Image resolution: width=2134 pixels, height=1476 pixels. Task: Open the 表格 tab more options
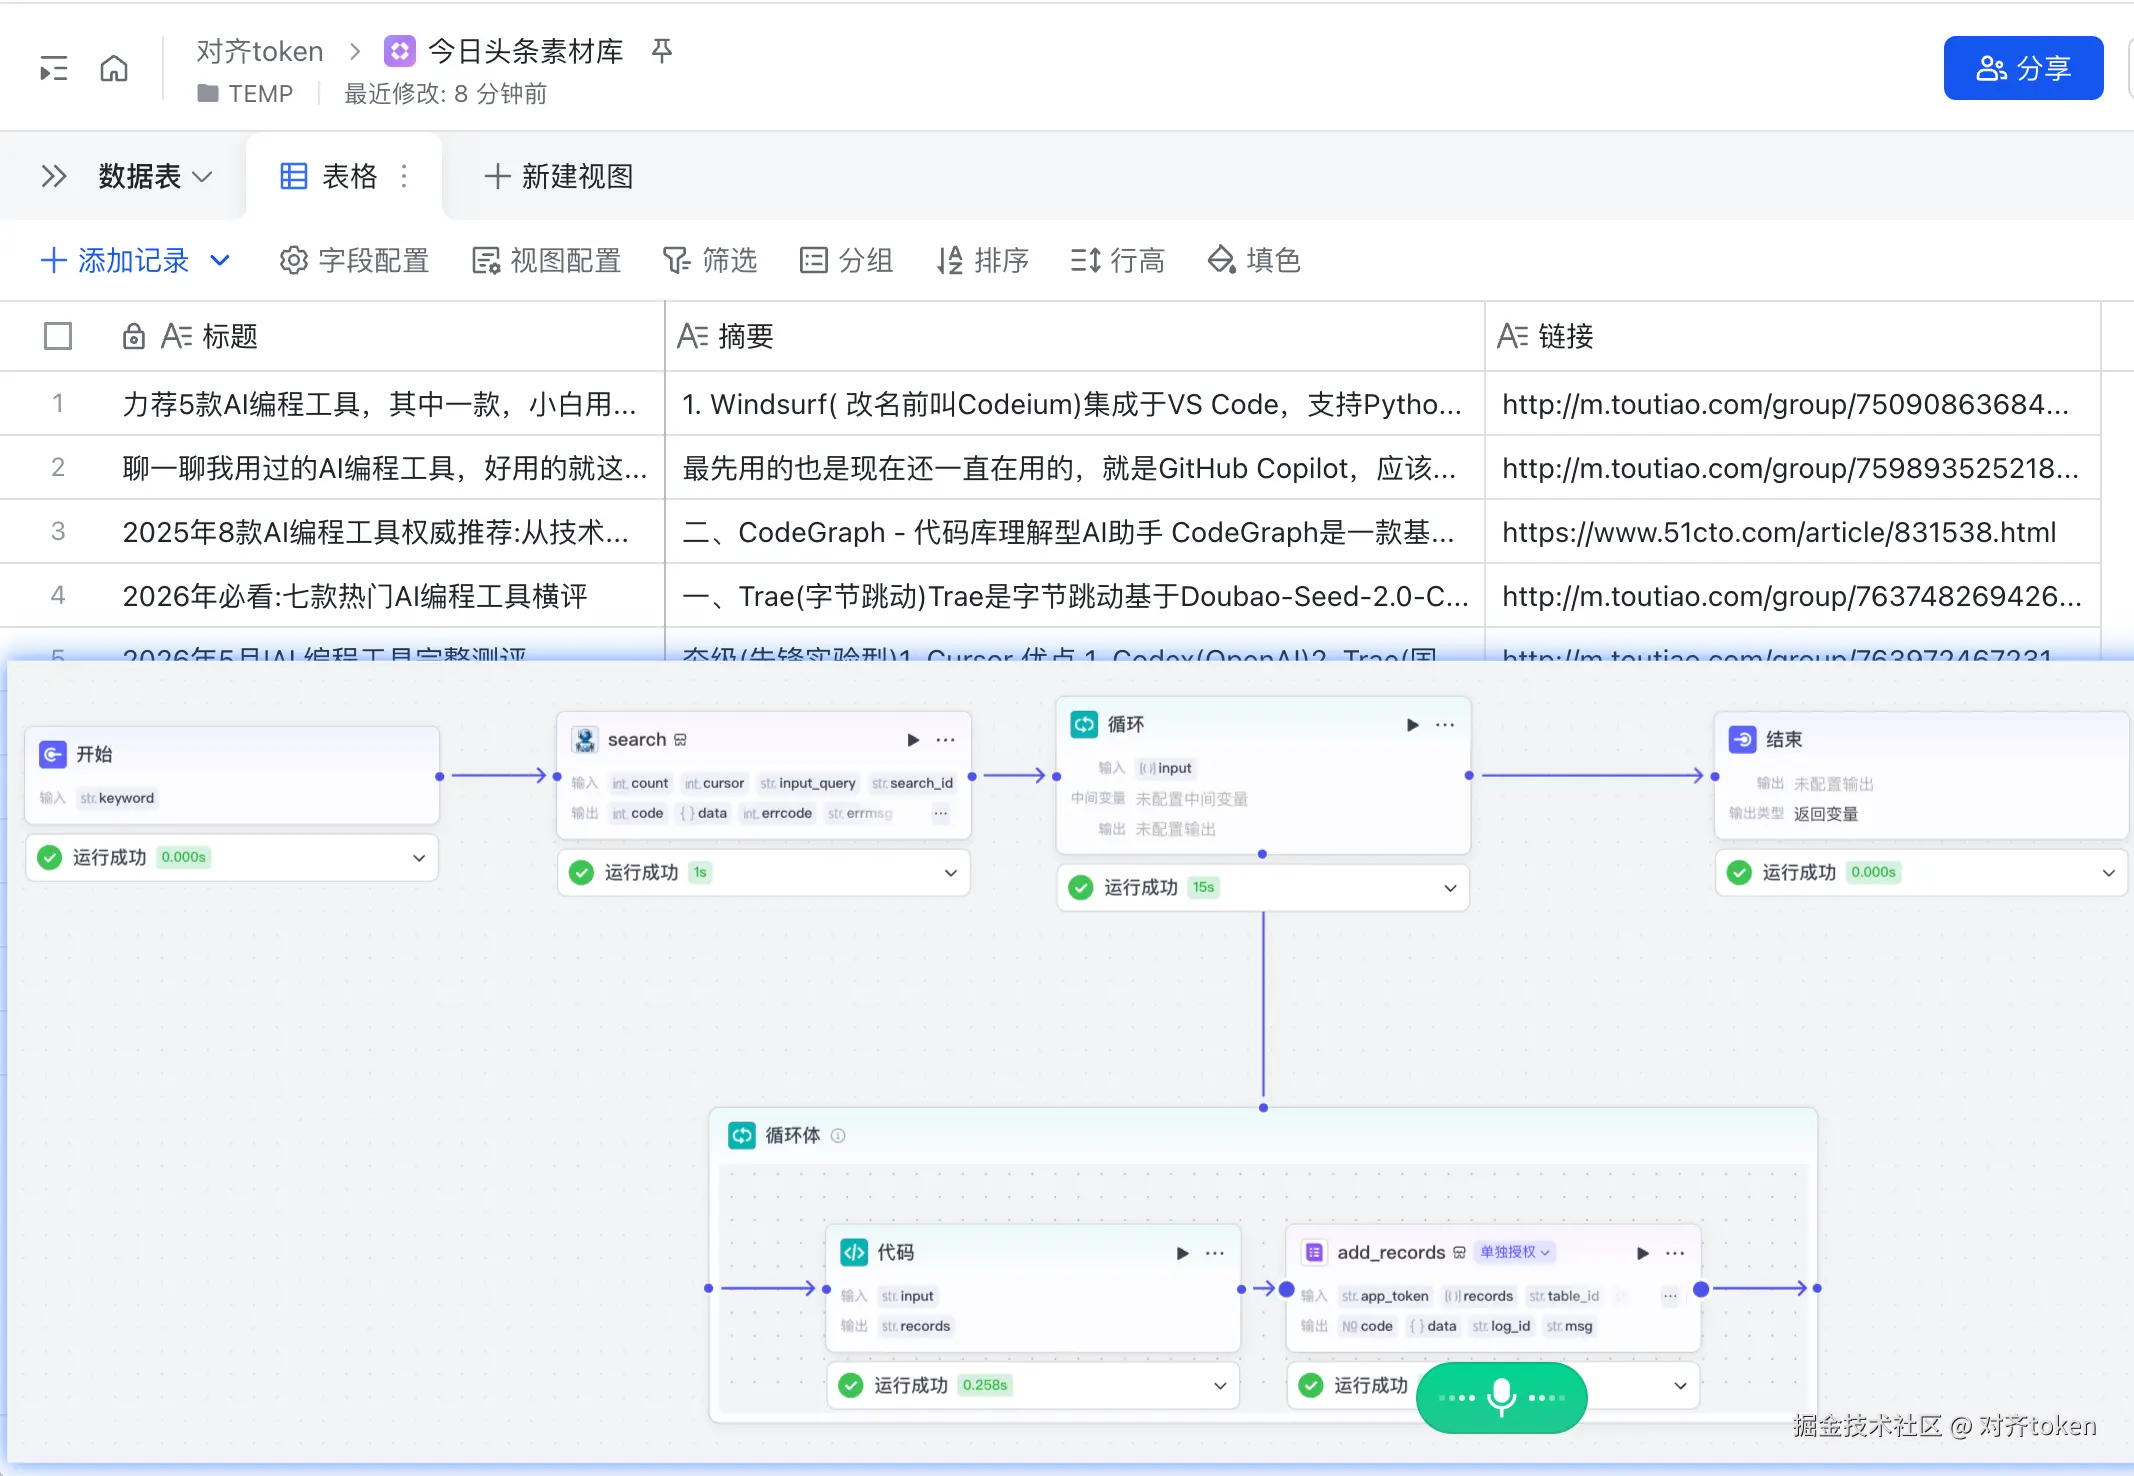click(x=404, y=177)
